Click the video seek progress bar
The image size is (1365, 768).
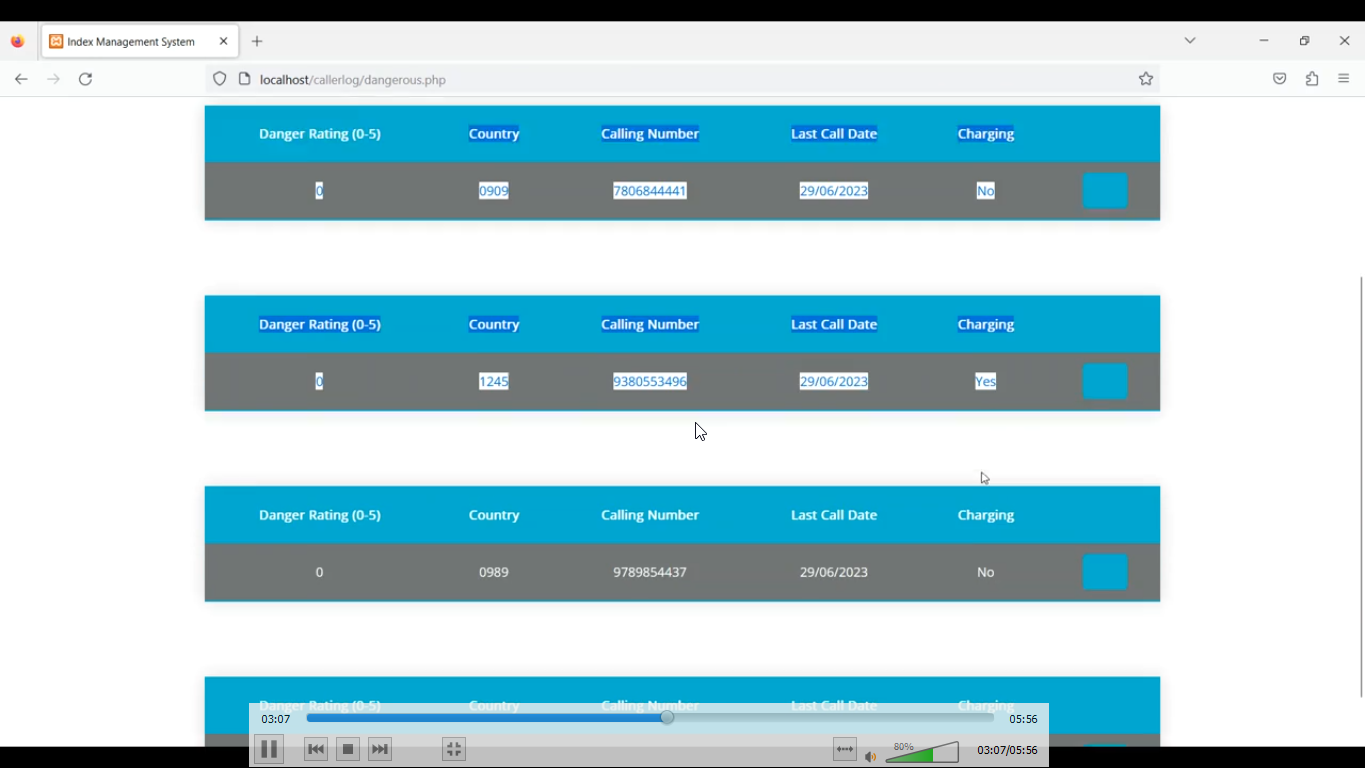[x=650, y=718]
